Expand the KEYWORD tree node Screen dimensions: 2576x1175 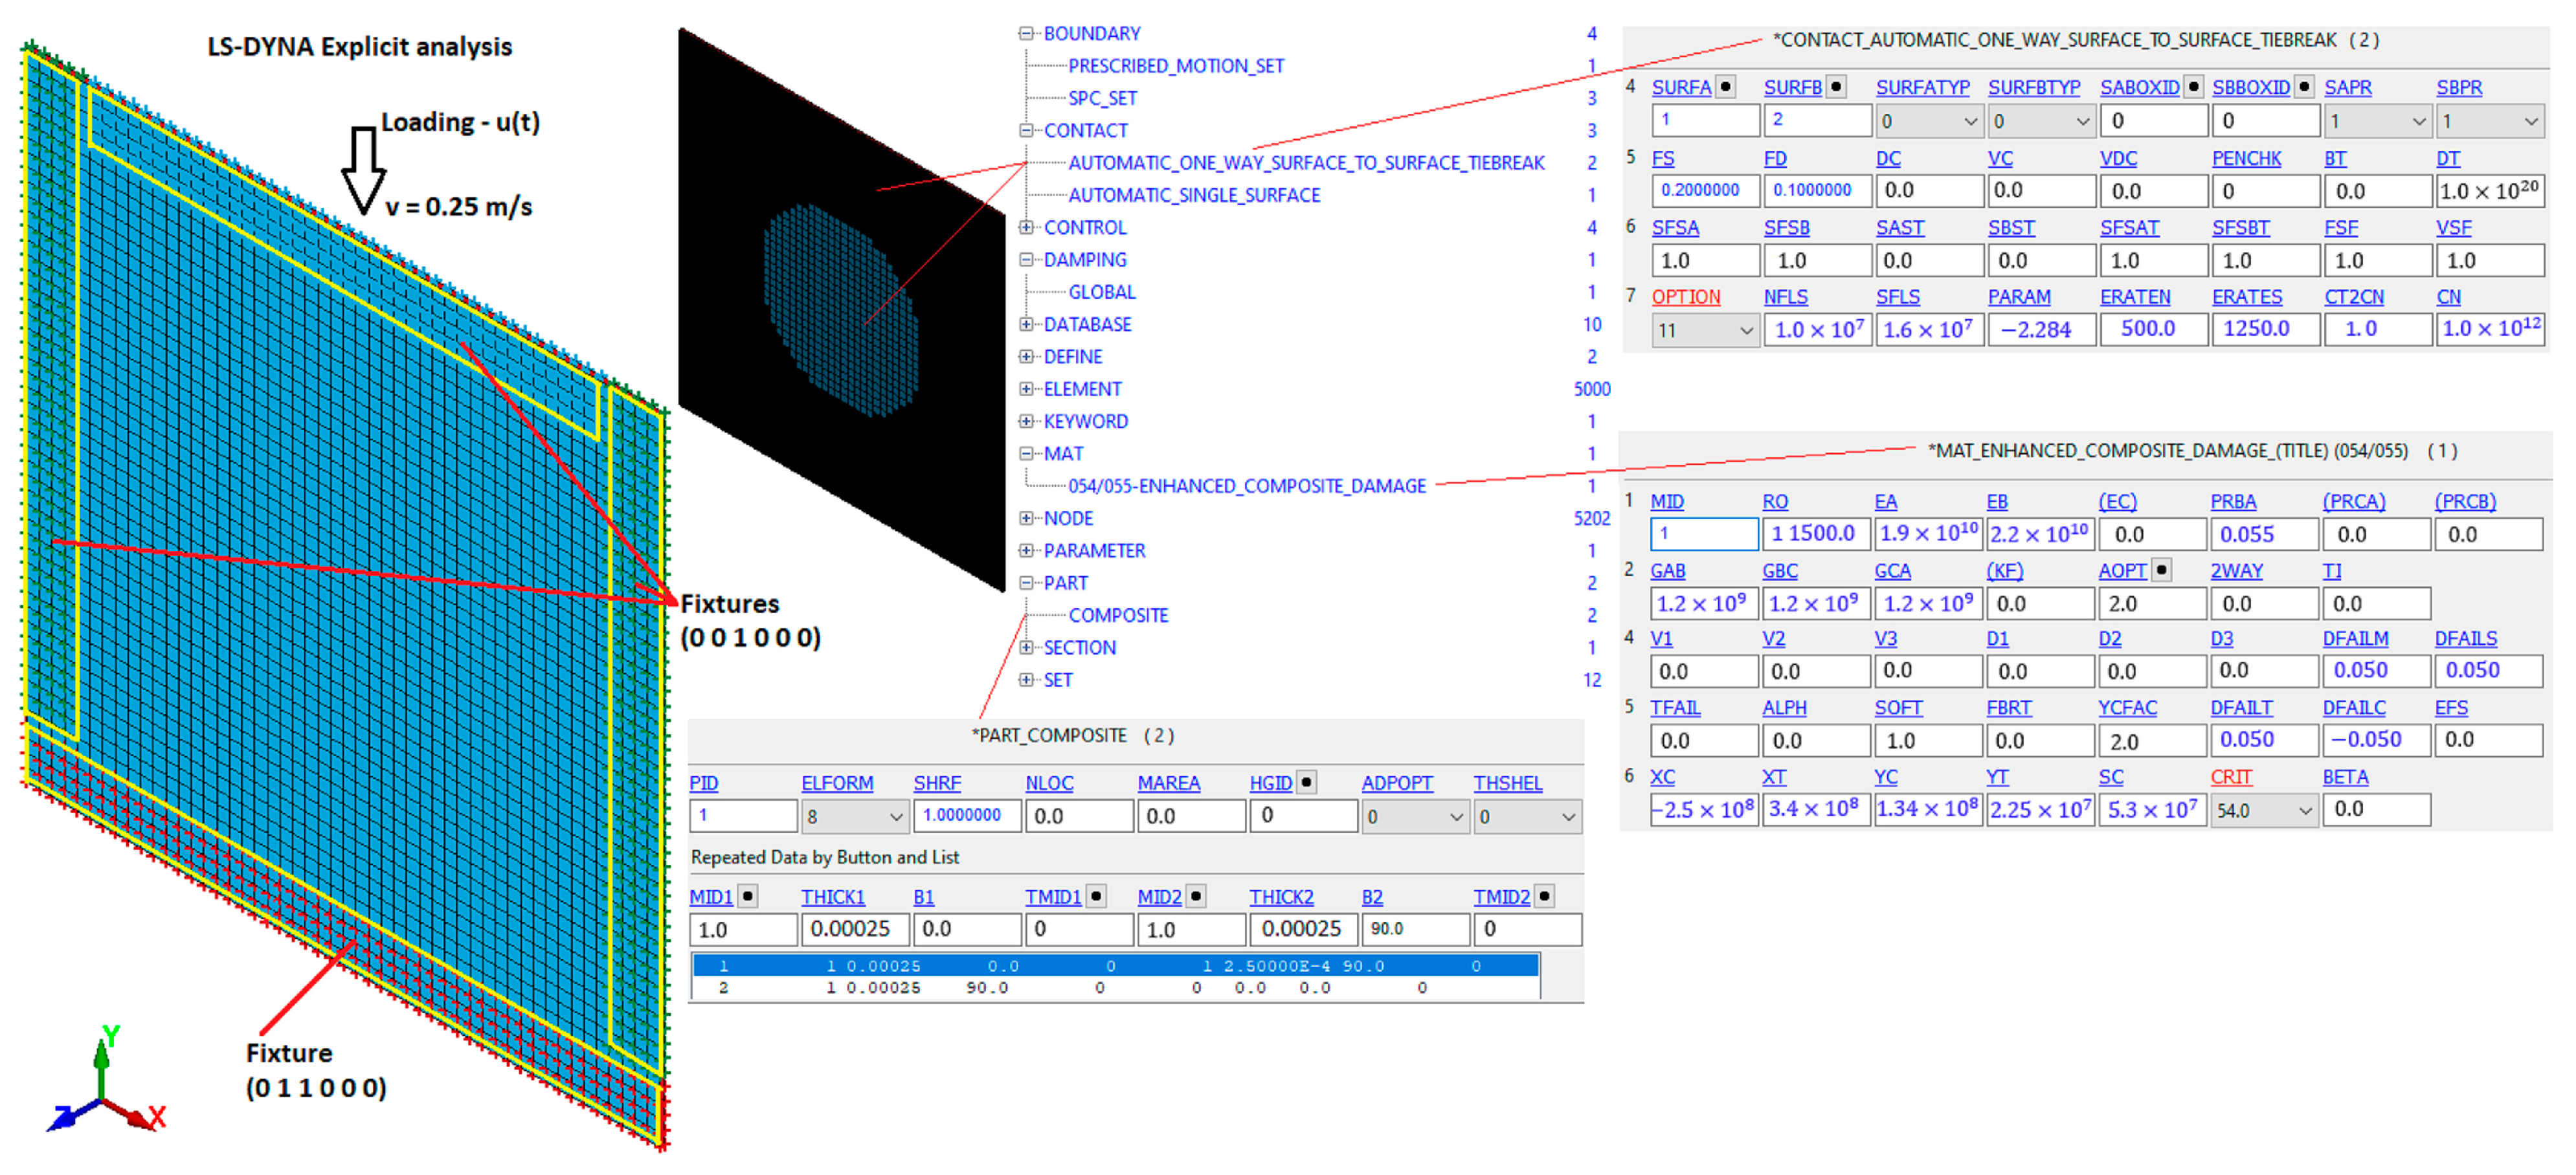[x=1026, y=421]
